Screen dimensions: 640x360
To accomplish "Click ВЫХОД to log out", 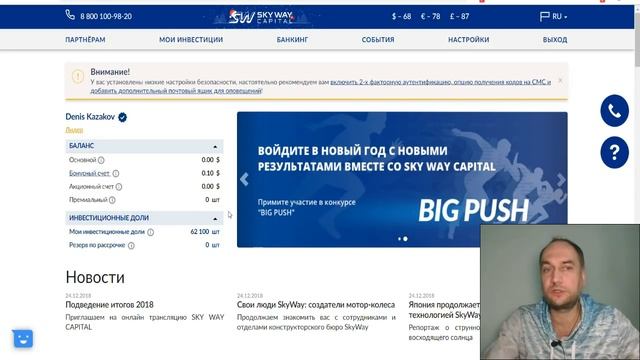I will click(x=555, y=40).
